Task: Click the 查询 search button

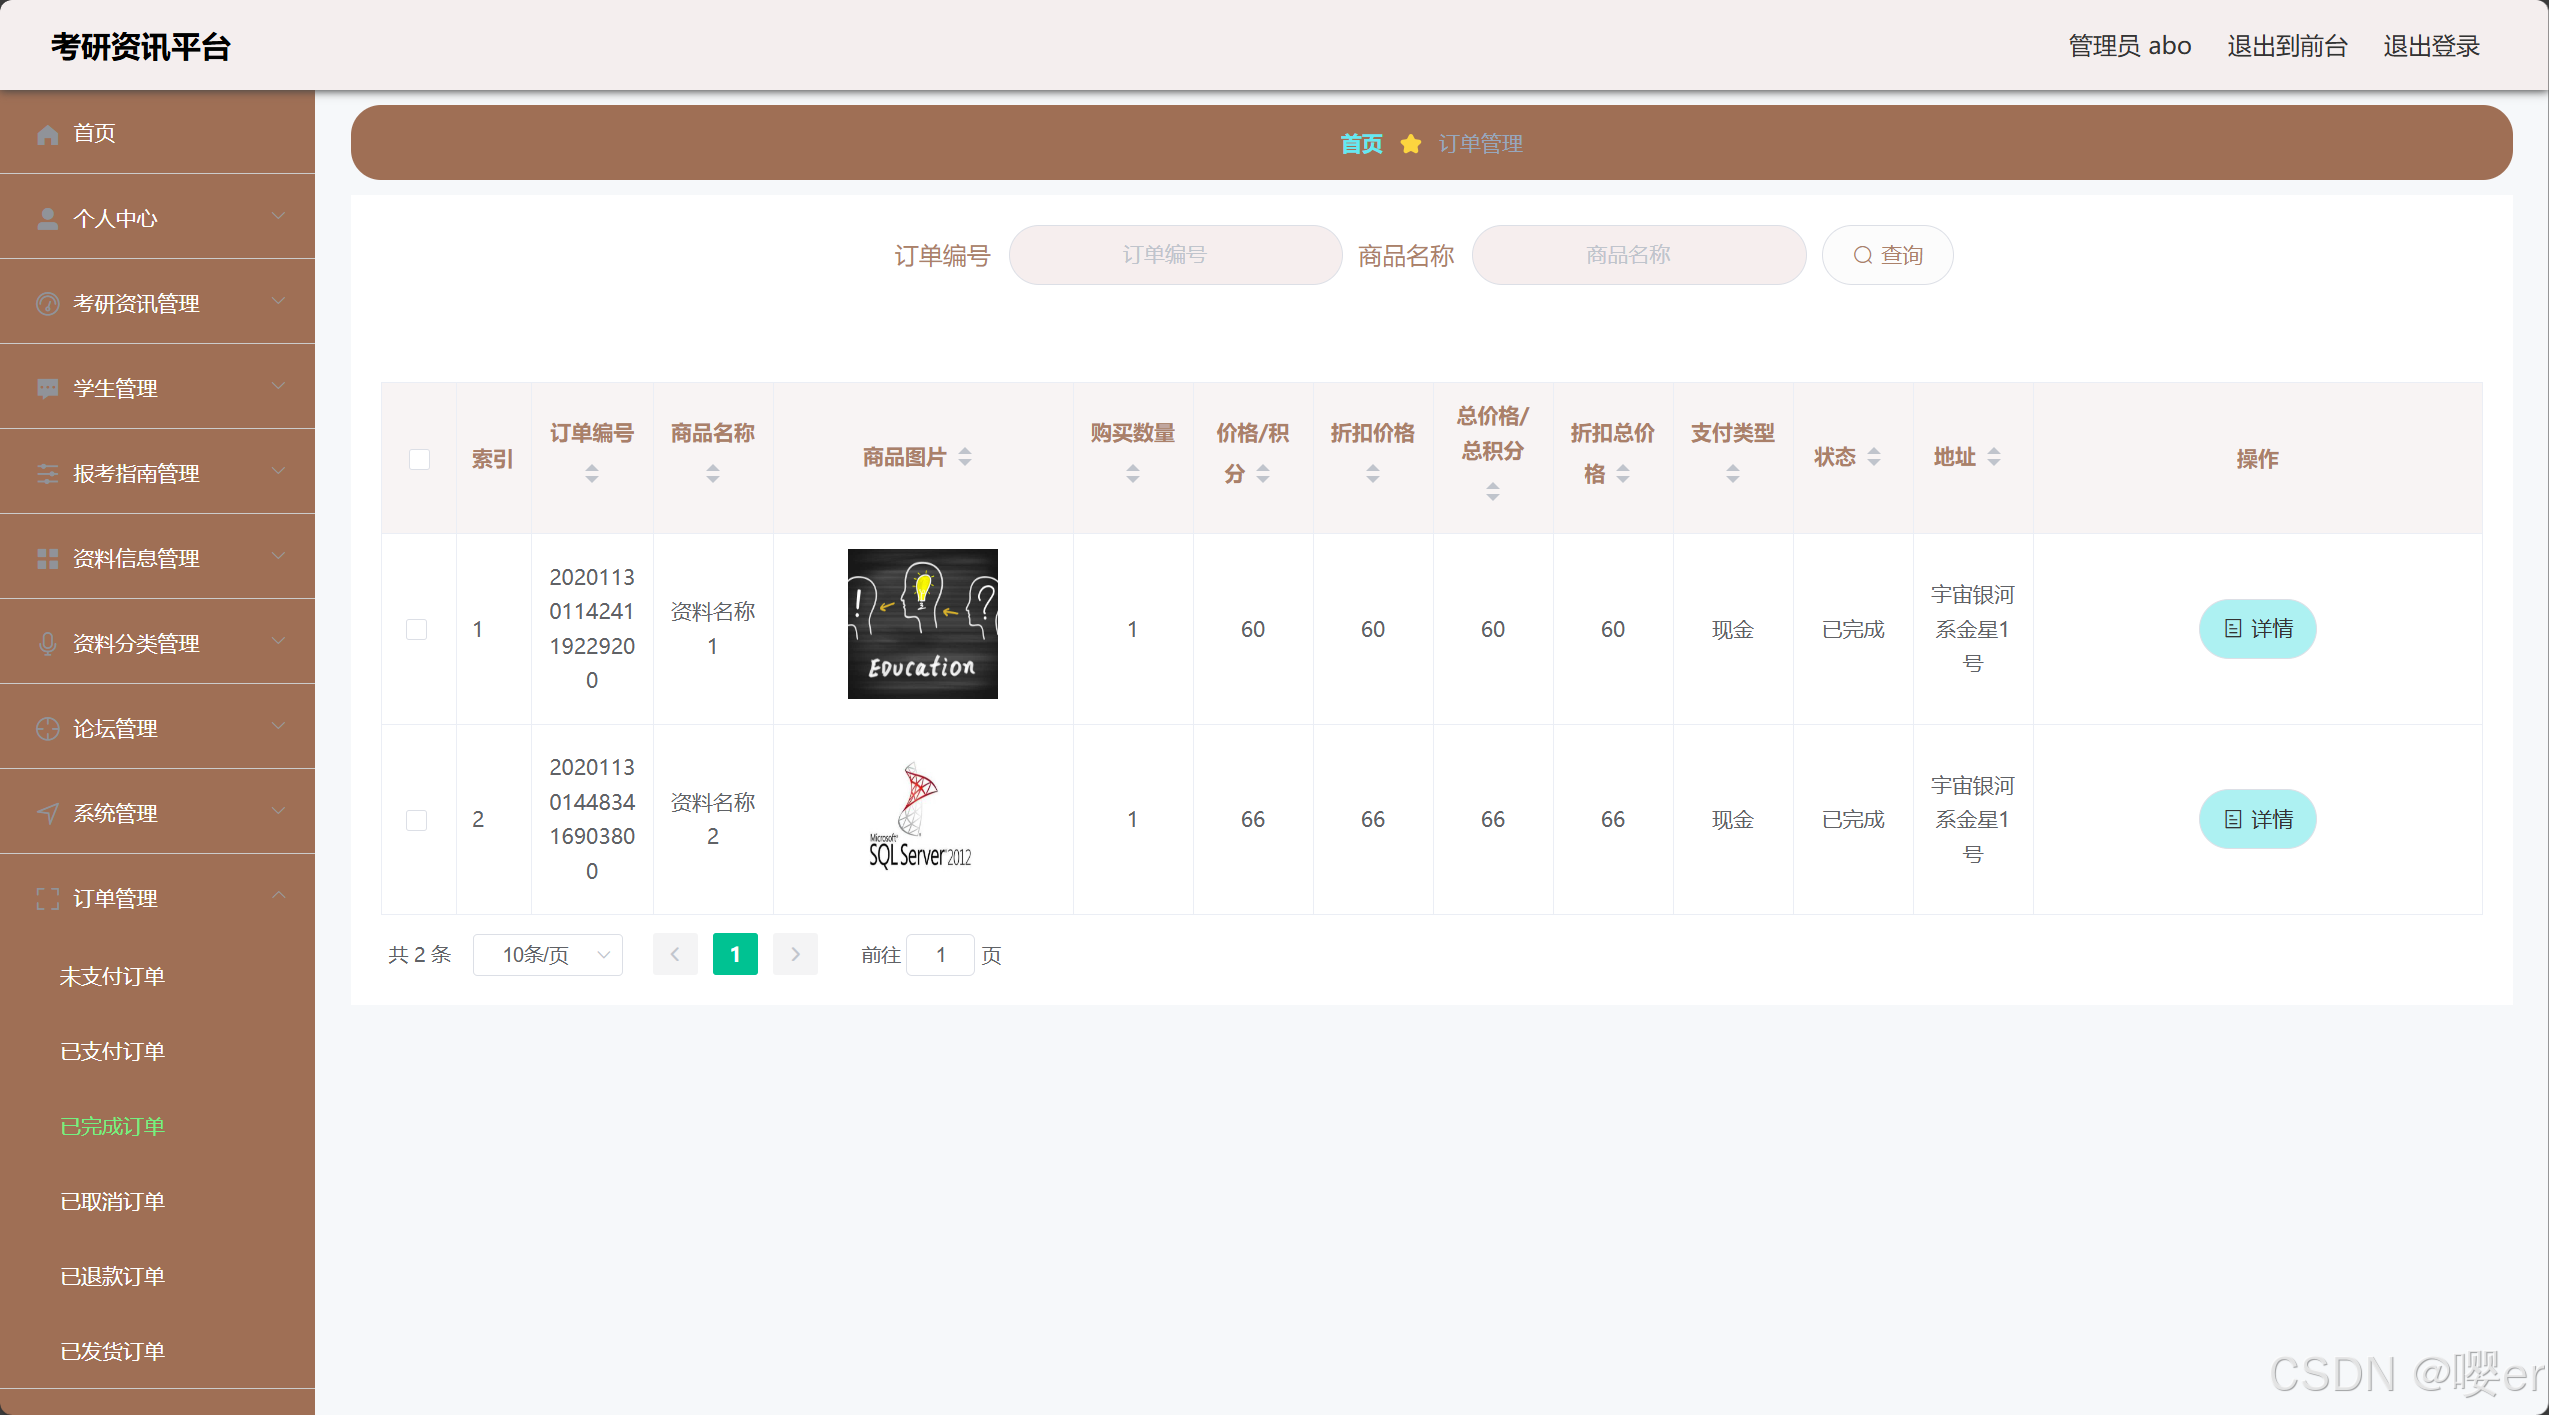Action: pos(1887,255)
